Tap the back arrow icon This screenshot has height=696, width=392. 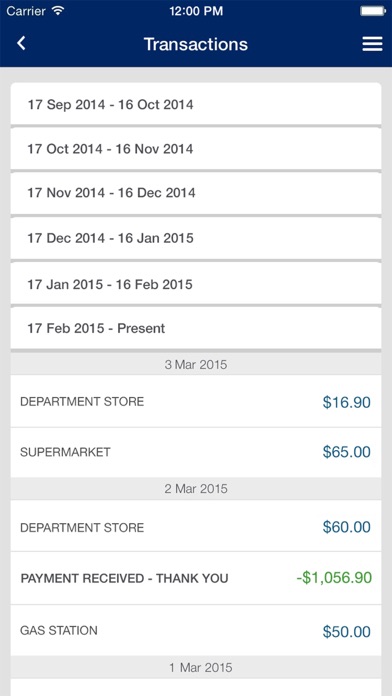(x=21, y=44)
